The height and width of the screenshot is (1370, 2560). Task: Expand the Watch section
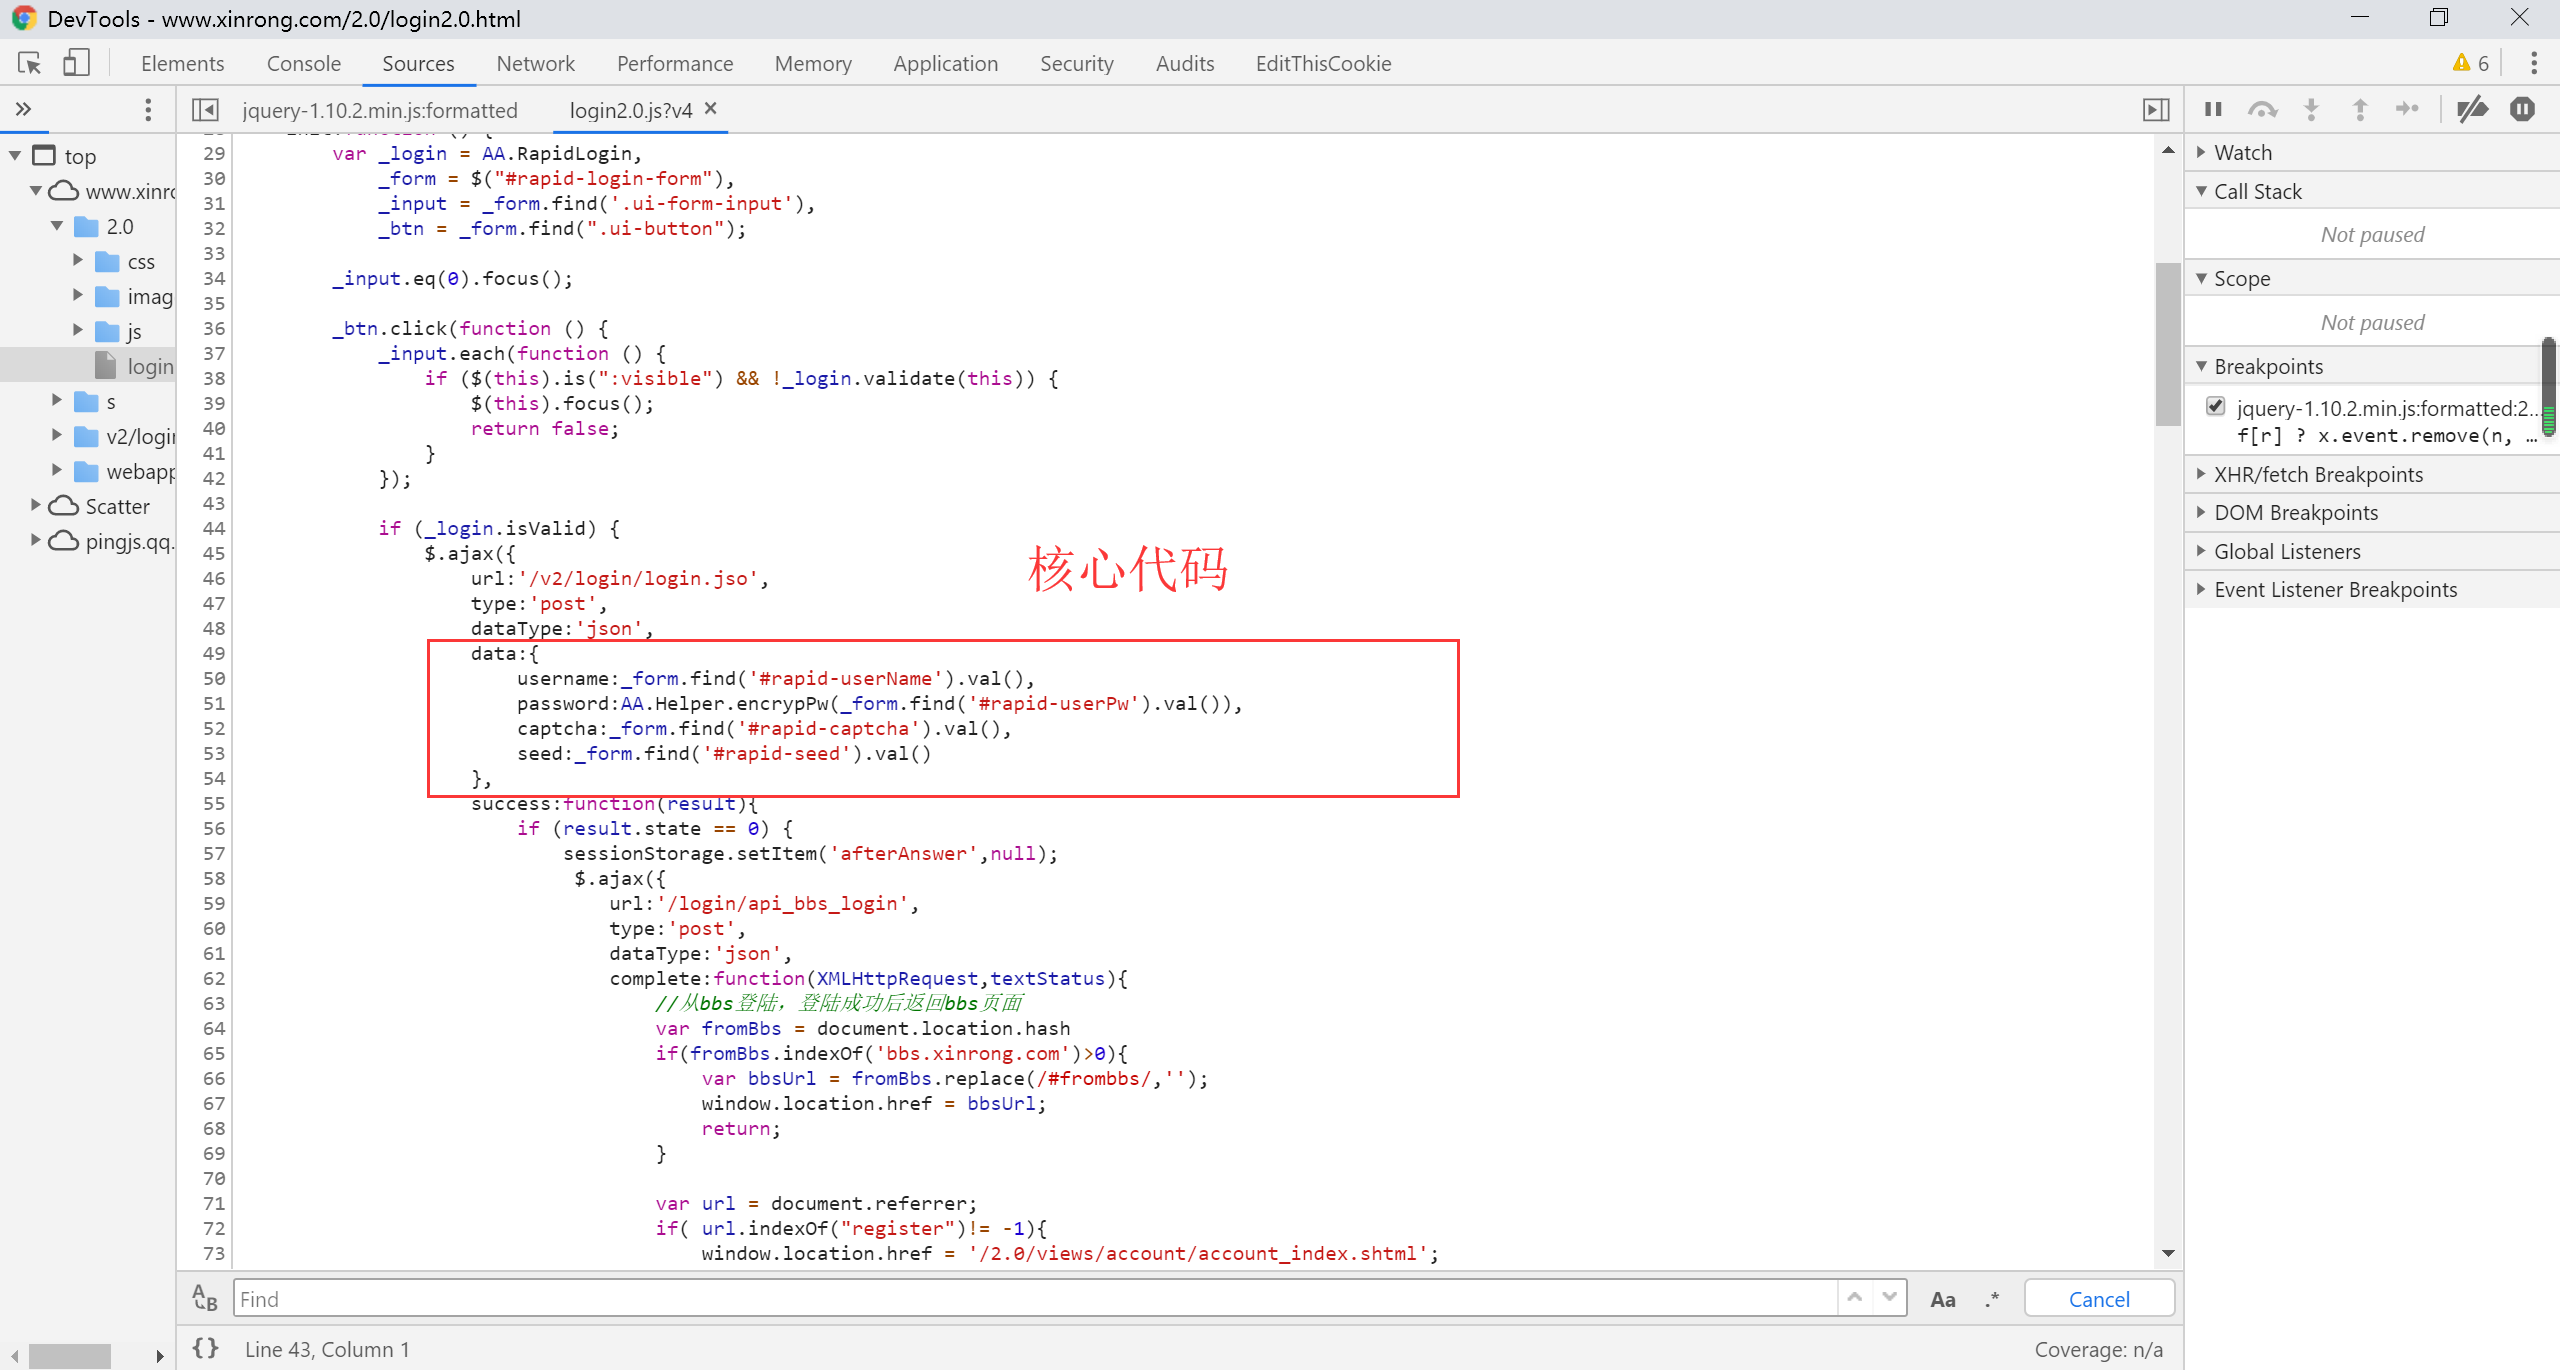coord(2242,152)
